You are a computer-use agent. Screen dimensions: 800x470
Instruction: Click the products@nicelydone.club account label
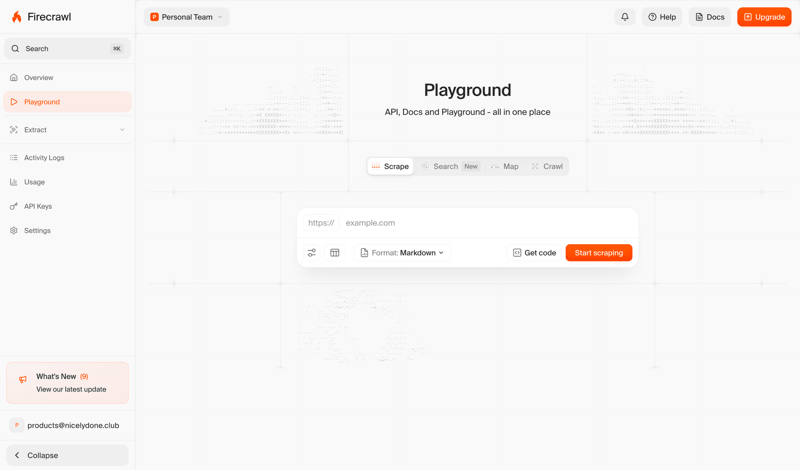coord(73,425)
